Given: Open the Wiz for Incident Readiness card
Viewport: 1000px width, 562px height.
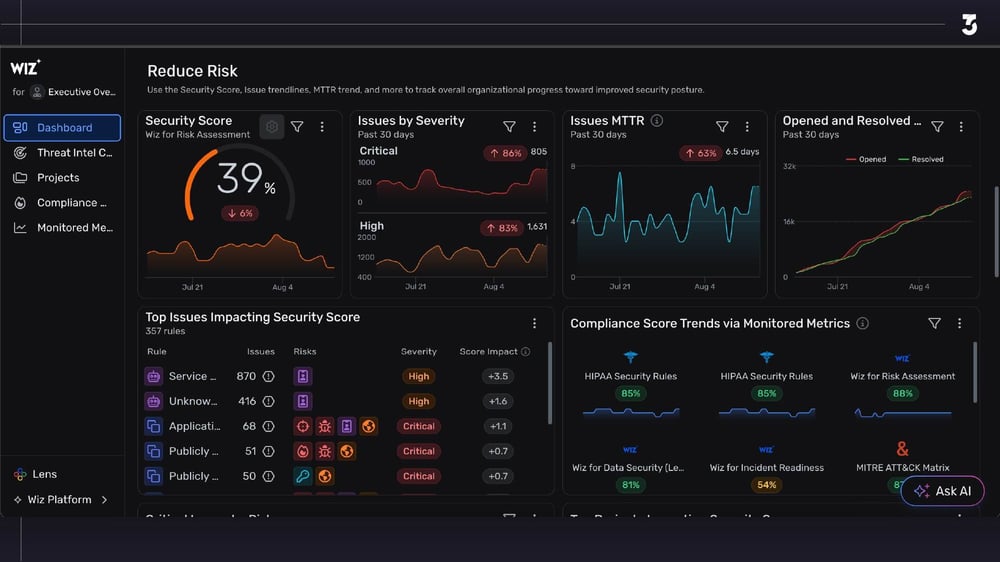Looking at the screenshot, I should pos(767,469).
